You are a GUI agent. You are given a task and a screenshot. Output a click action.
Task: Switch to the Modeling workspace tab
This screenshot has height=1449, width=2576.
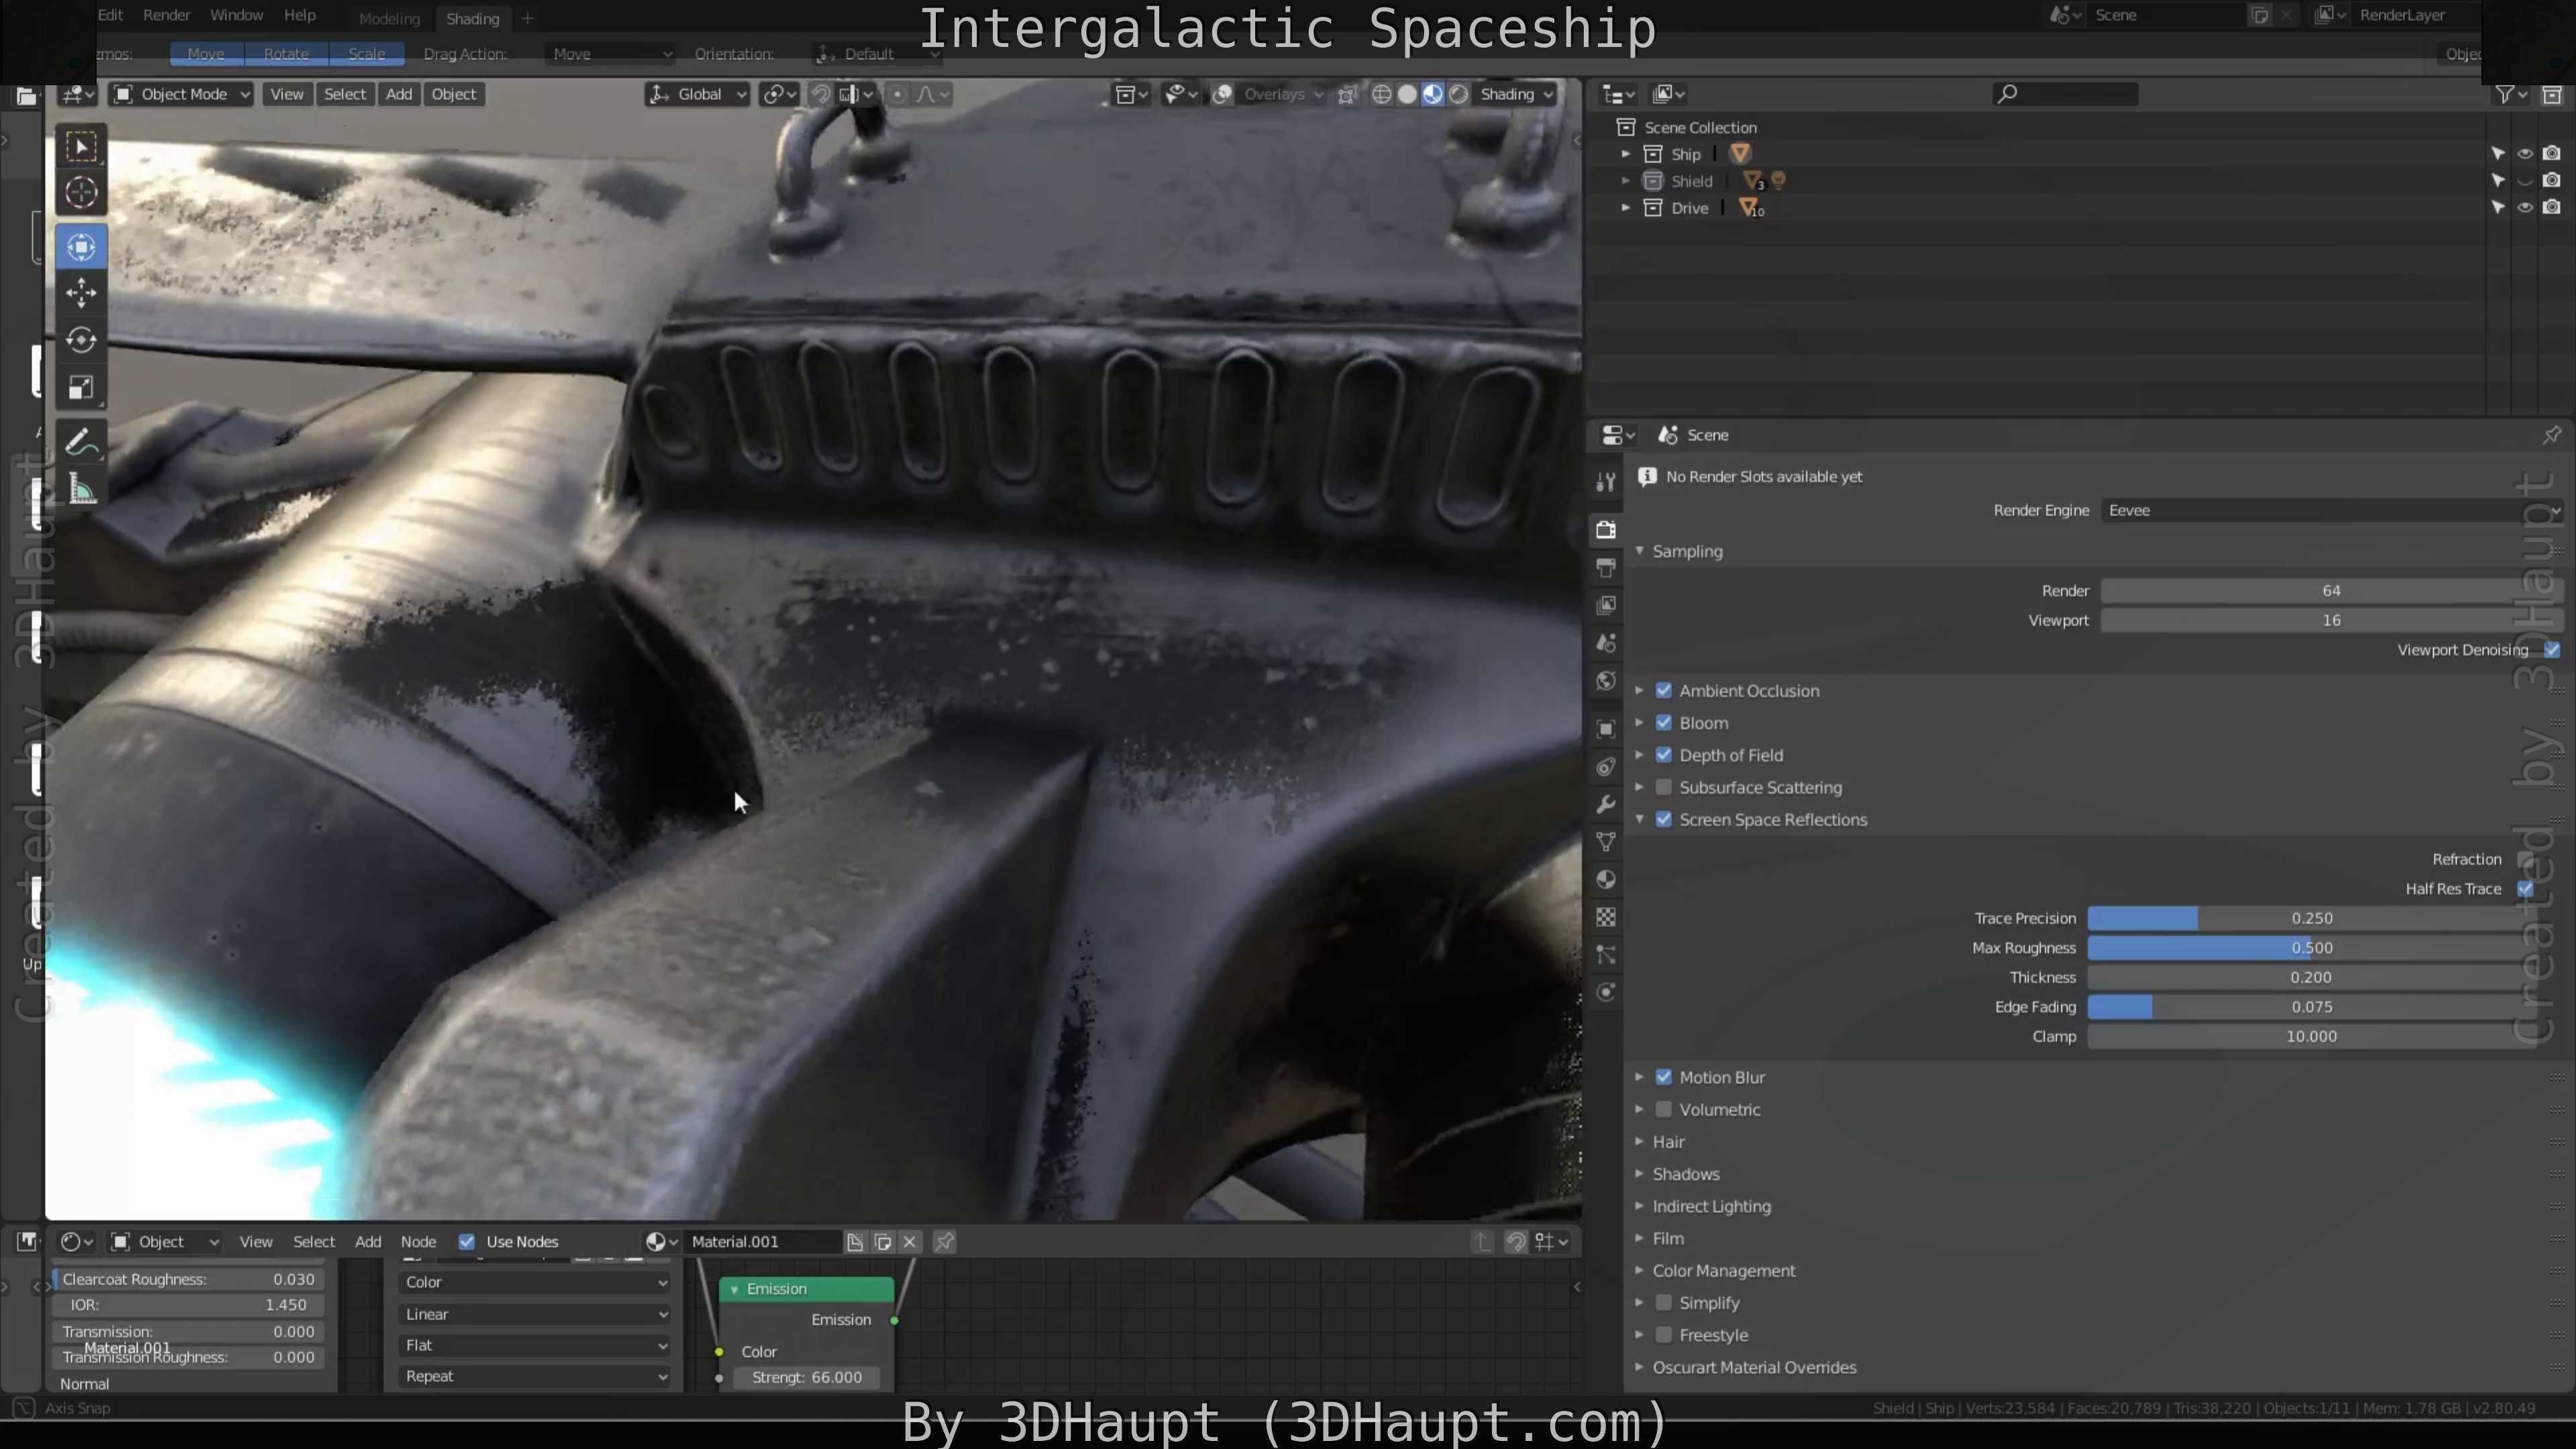(389, 19)
